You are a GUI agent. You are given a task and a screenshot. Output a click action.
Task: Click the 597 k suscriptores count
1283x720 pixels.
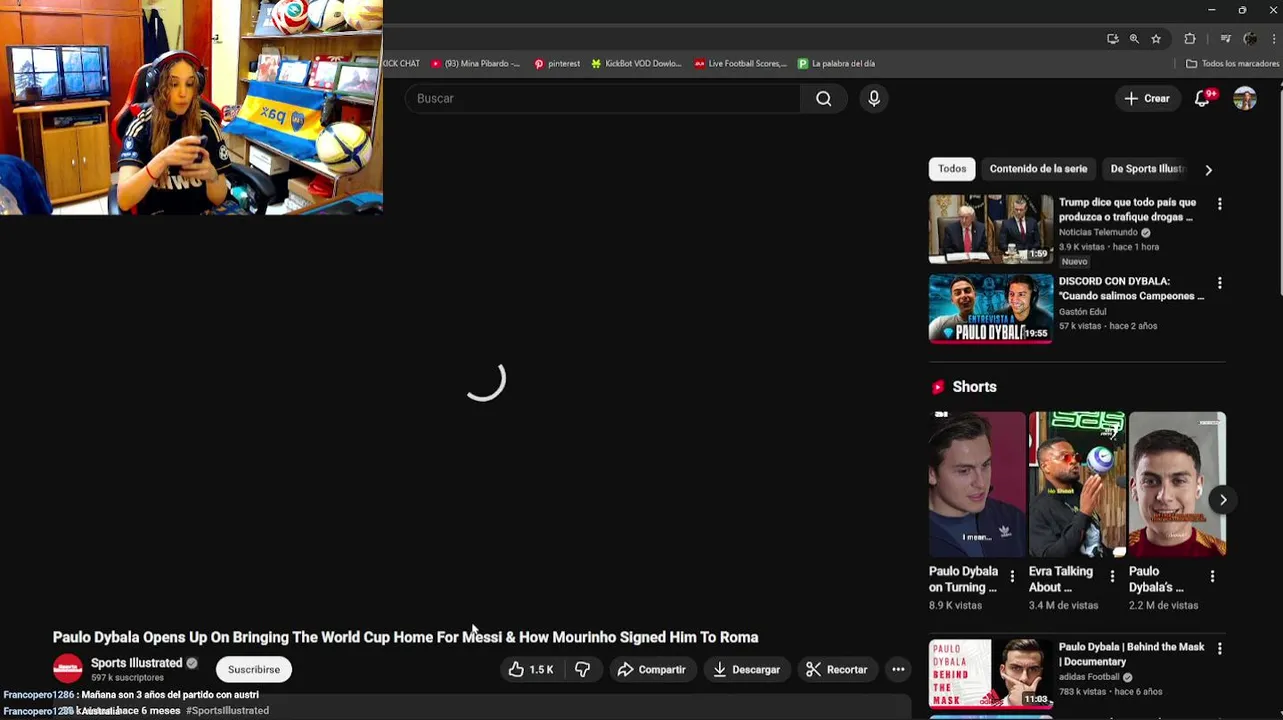(x=127, y=678)
